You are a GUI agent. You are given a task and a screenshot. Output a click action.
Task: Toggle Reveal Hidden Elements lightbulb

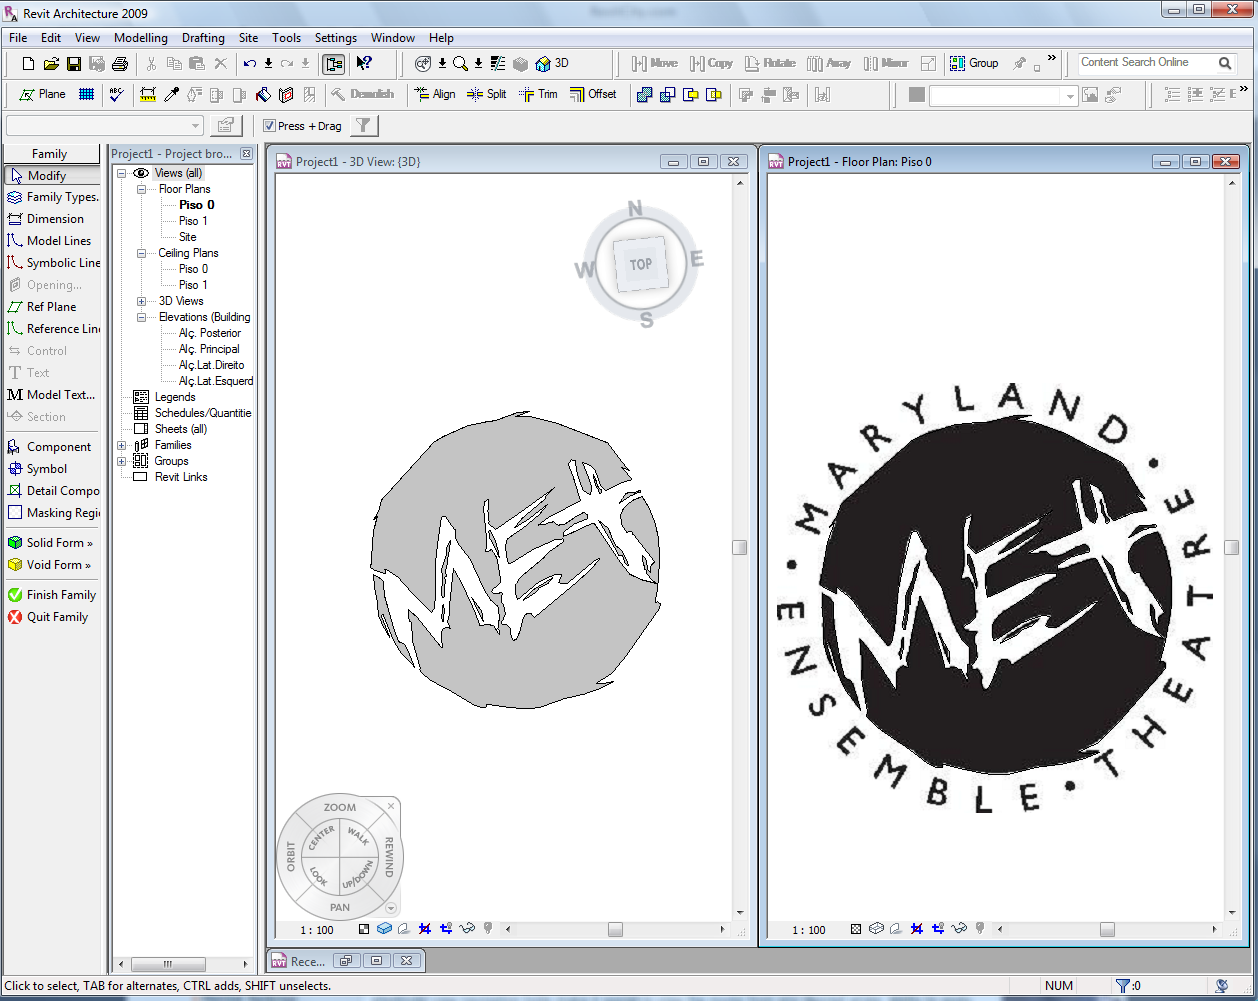(x=488, y=929)
